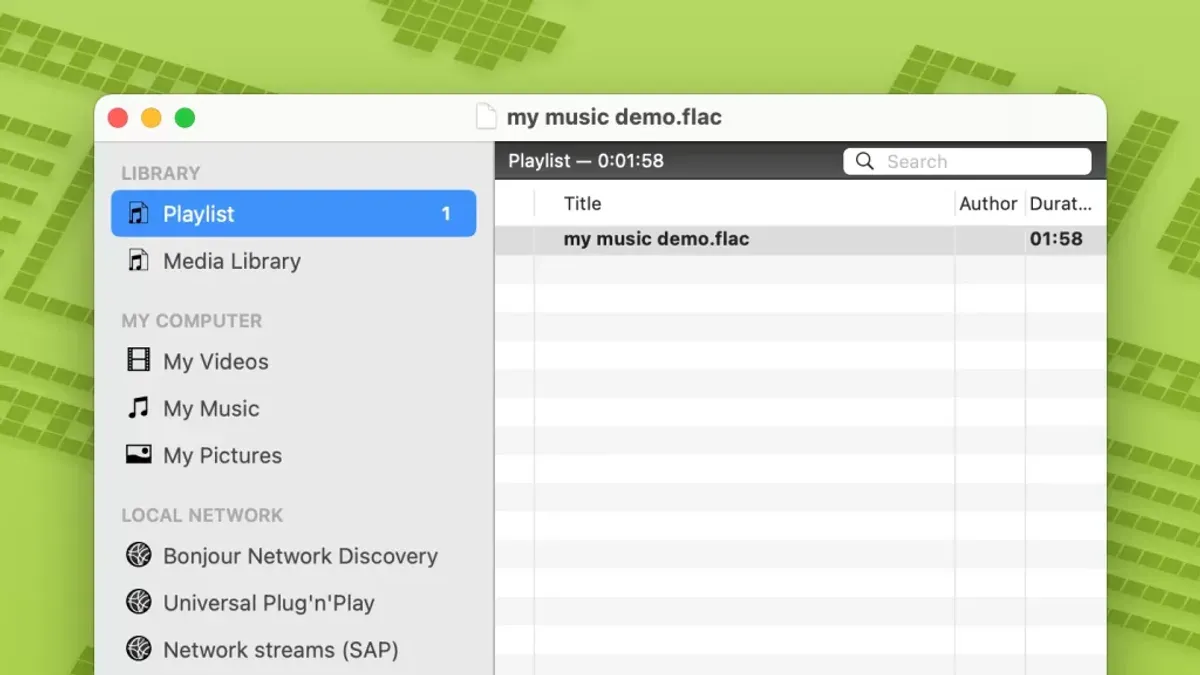Screen dimensions: 1200x675
Task: Click the My Pictures image icon
Action: click(x=138, y=454)
